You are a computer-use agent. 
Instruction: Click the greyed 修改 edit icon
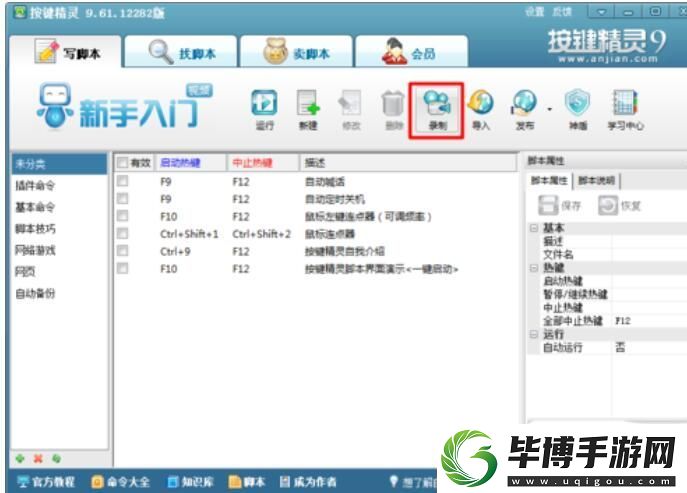coord(351,110)
